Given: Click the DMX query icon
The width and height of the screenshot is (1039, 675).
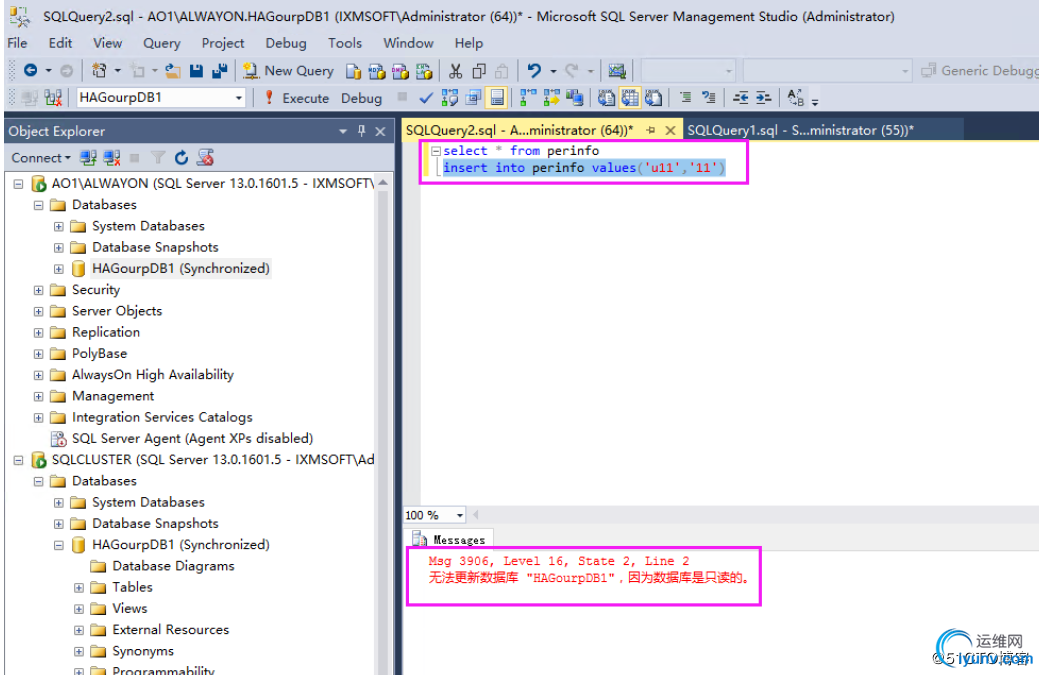Looking at the screenshot, I should pos(400,71).
